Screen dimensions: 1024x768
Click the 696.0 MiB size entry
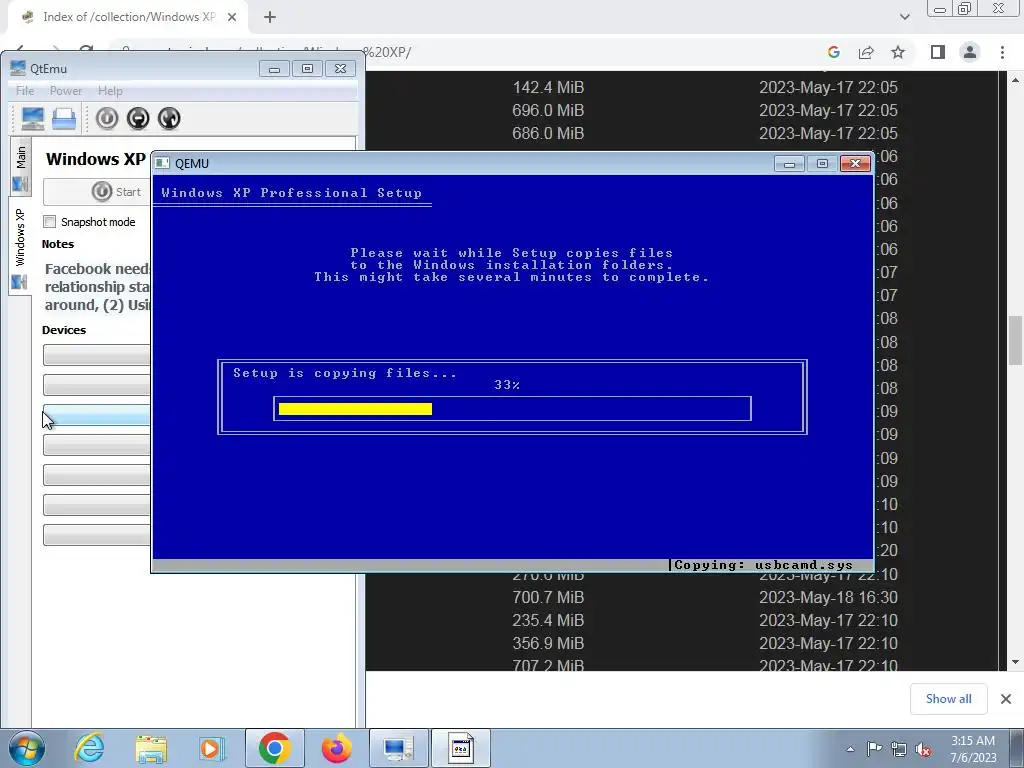pyautogui.click(x=548, y=110)
